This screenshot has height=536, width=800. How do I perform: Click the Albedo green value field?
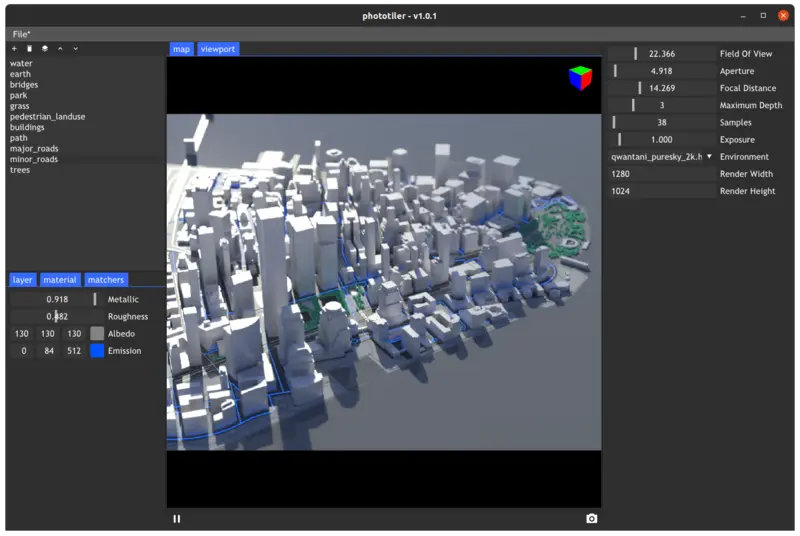tap(48, 334)
